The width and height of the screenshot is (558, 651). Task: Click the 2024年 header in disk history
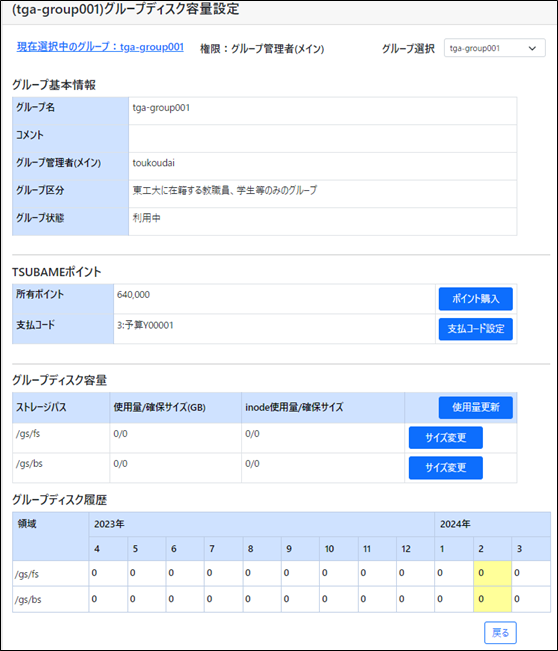(x=455, y=524)
